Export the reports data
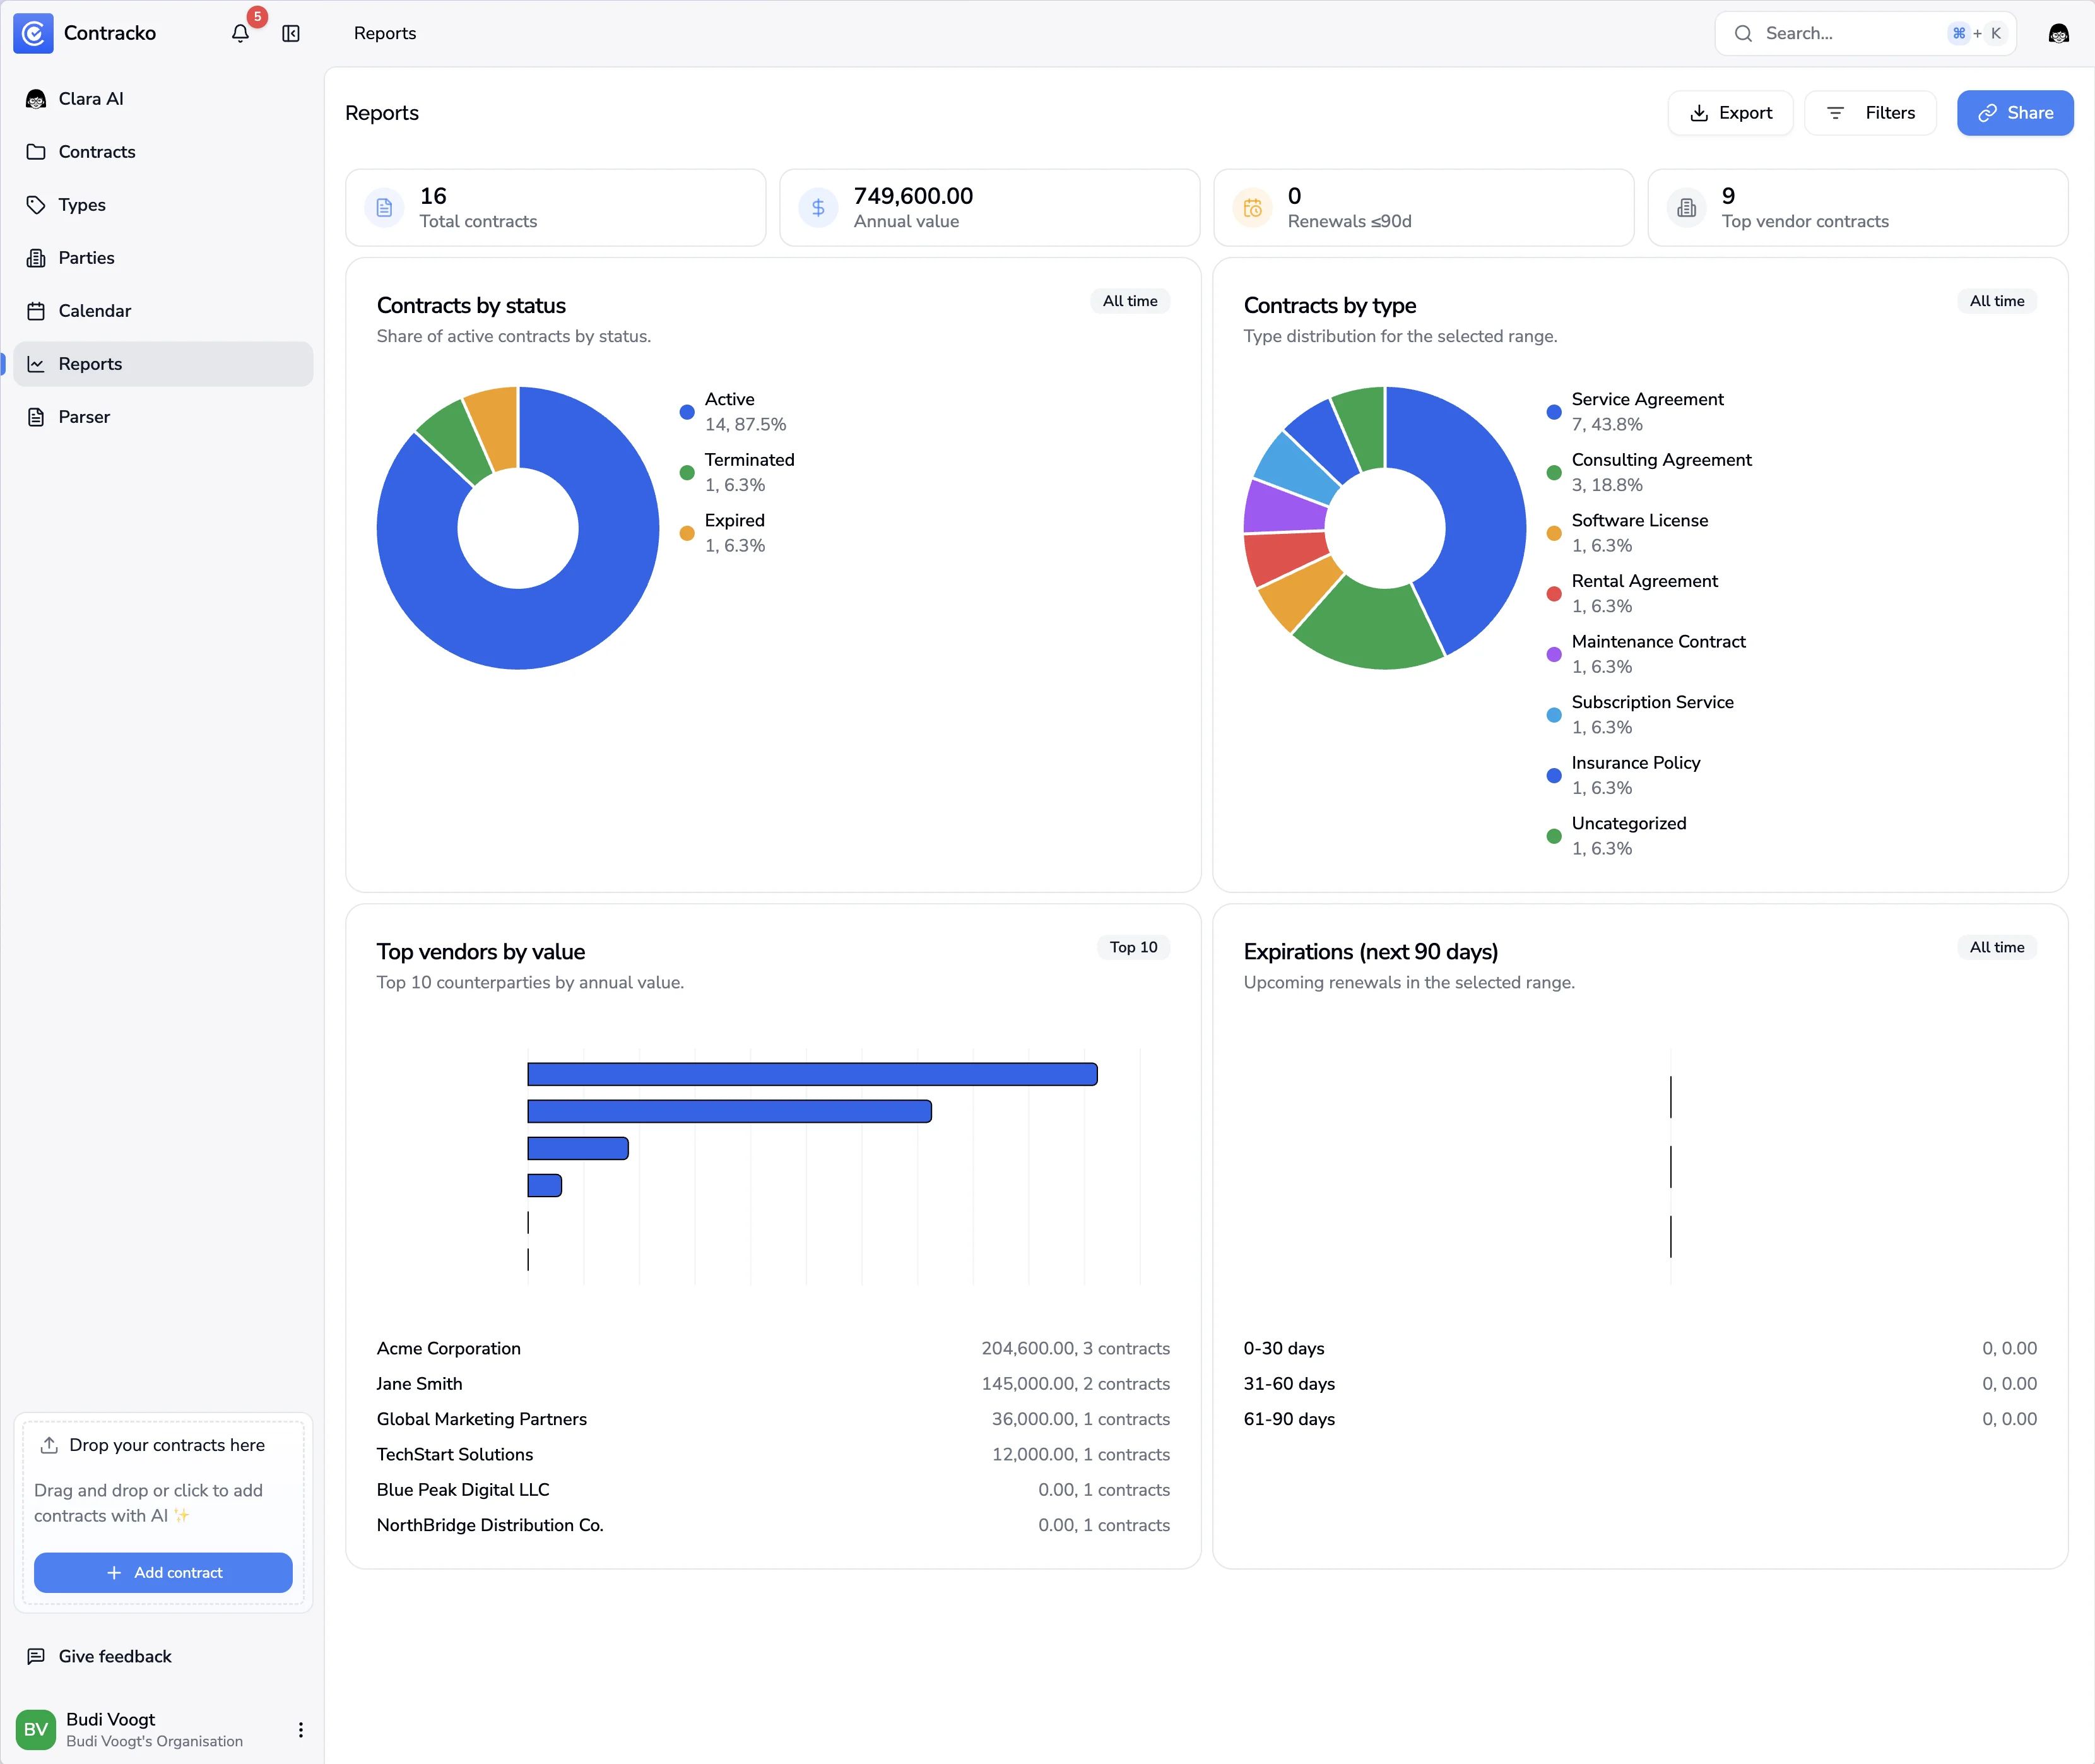 [x=1731, y=112]
